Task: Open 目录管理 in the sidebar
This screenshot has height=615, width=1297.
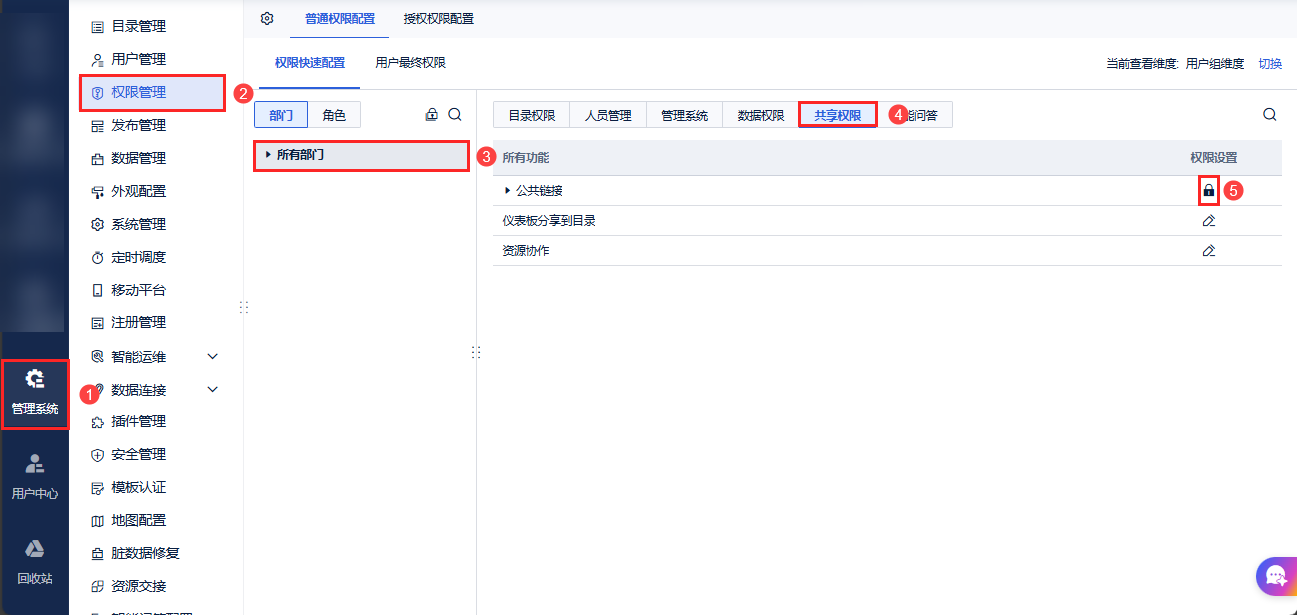Action: pos(138,26)
